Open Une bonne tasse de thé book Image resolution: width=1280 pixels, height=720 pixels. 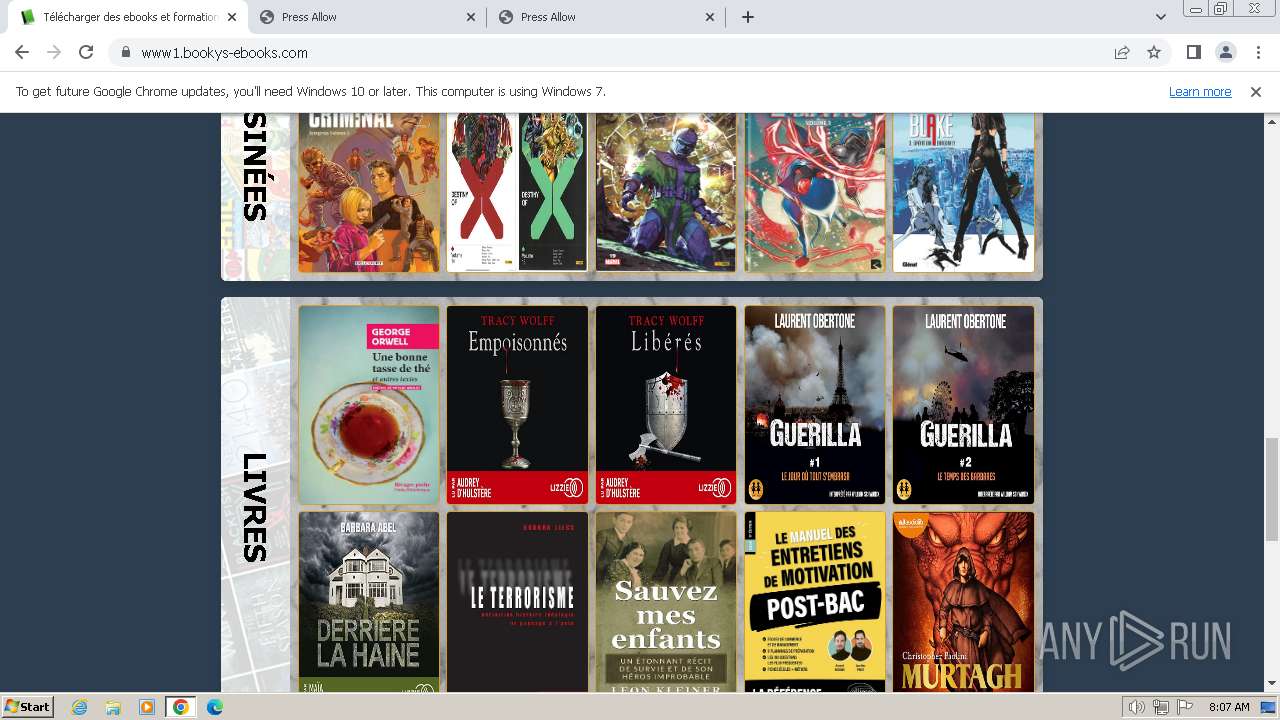[369, 404]
